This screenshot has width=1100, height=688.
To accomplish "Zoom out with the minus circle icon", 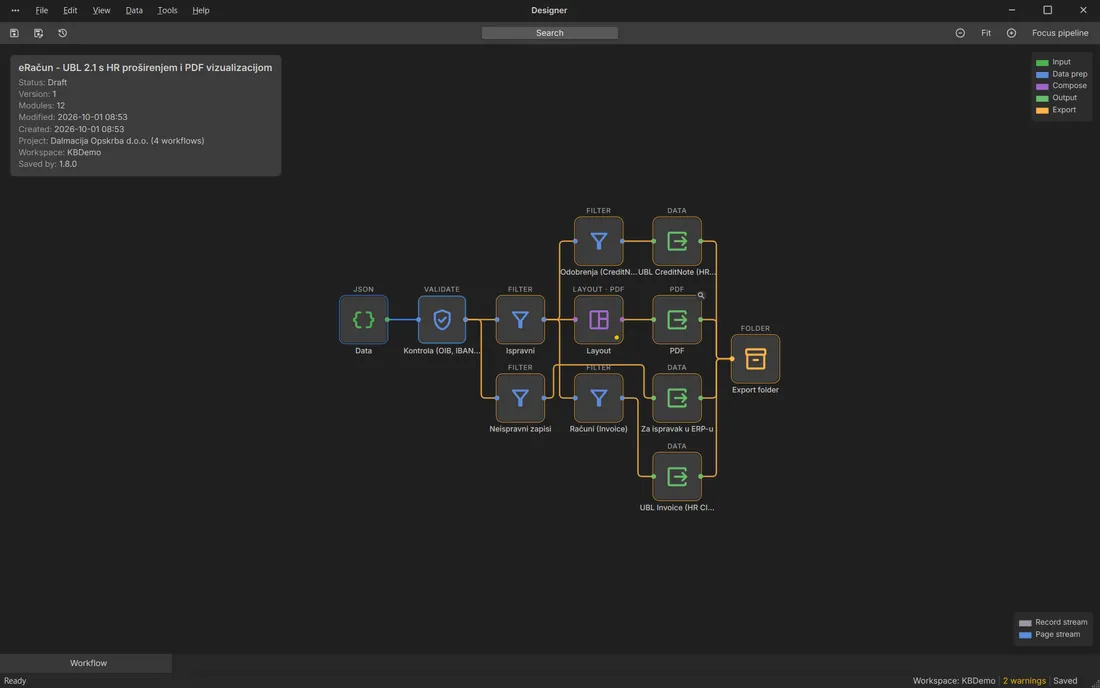I will coord(960,33).
